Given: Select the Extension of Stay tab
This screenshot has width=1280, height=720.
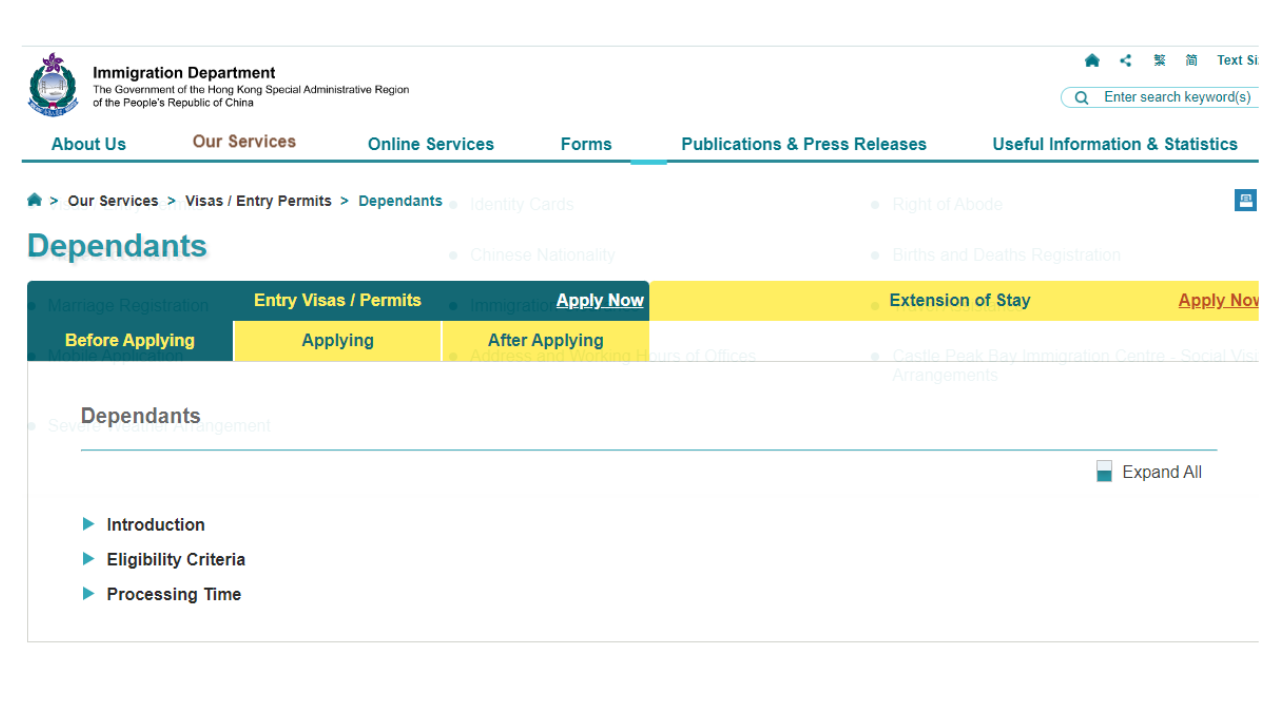Looking at the screenshot, I should (x=960, y=300).
